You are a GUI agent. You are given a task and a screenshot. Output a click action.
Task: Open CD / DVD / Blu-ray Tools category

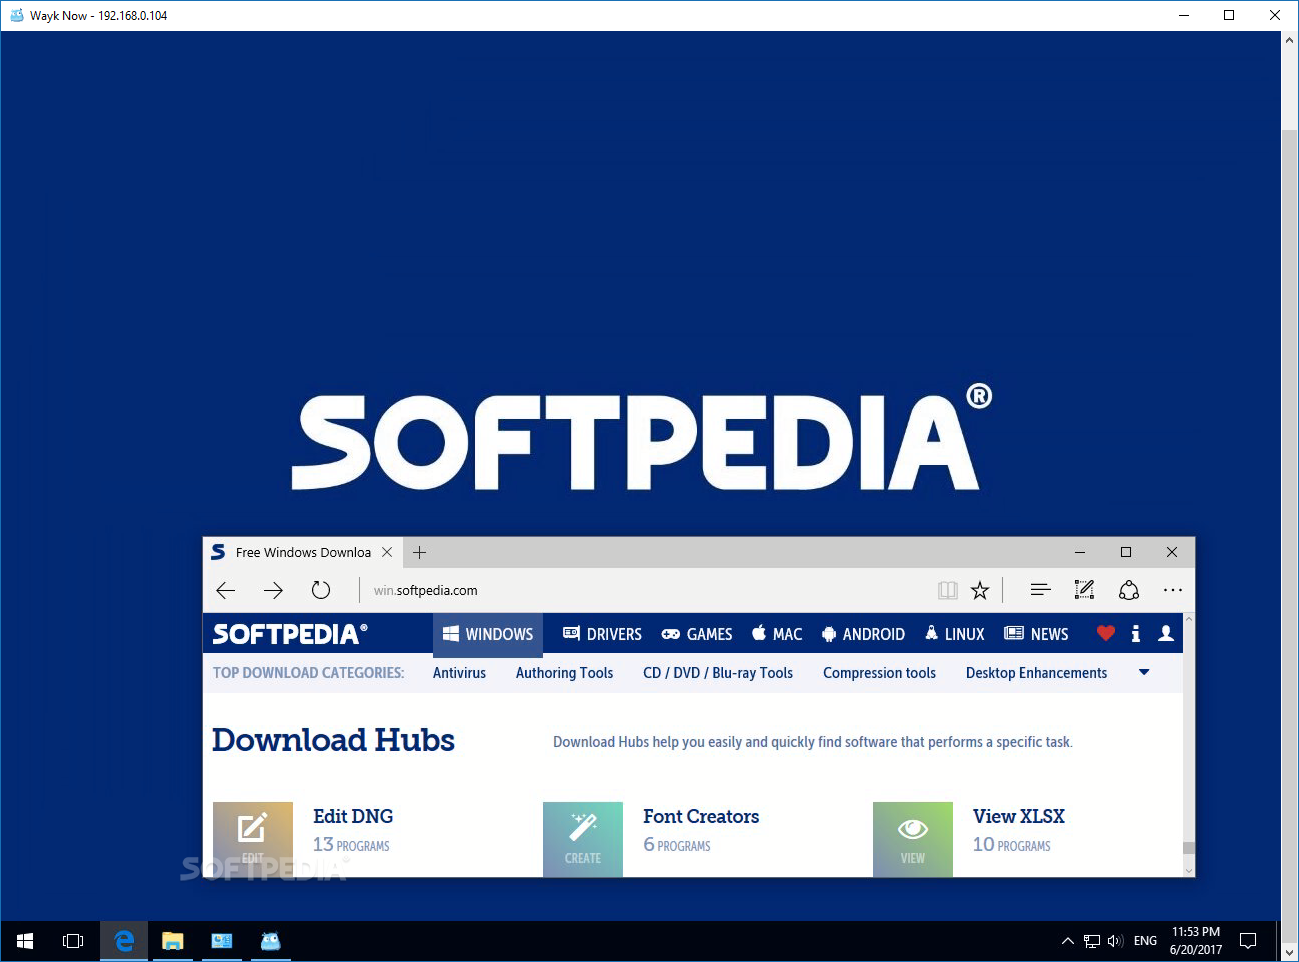pos(718,673)
